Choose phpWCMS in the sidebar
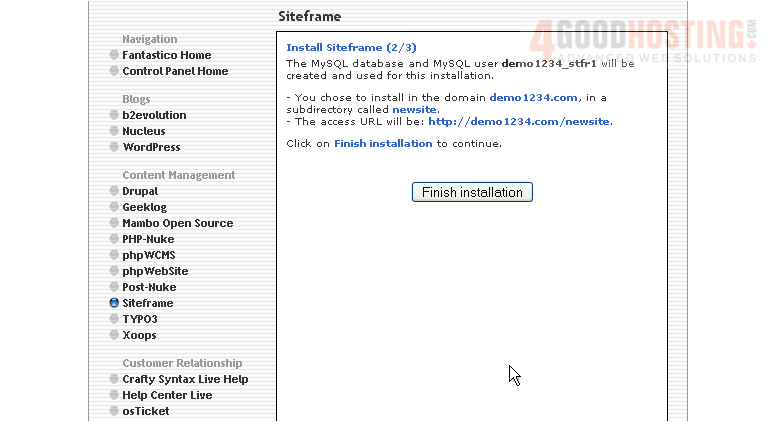776x422 pixels. 148,255
